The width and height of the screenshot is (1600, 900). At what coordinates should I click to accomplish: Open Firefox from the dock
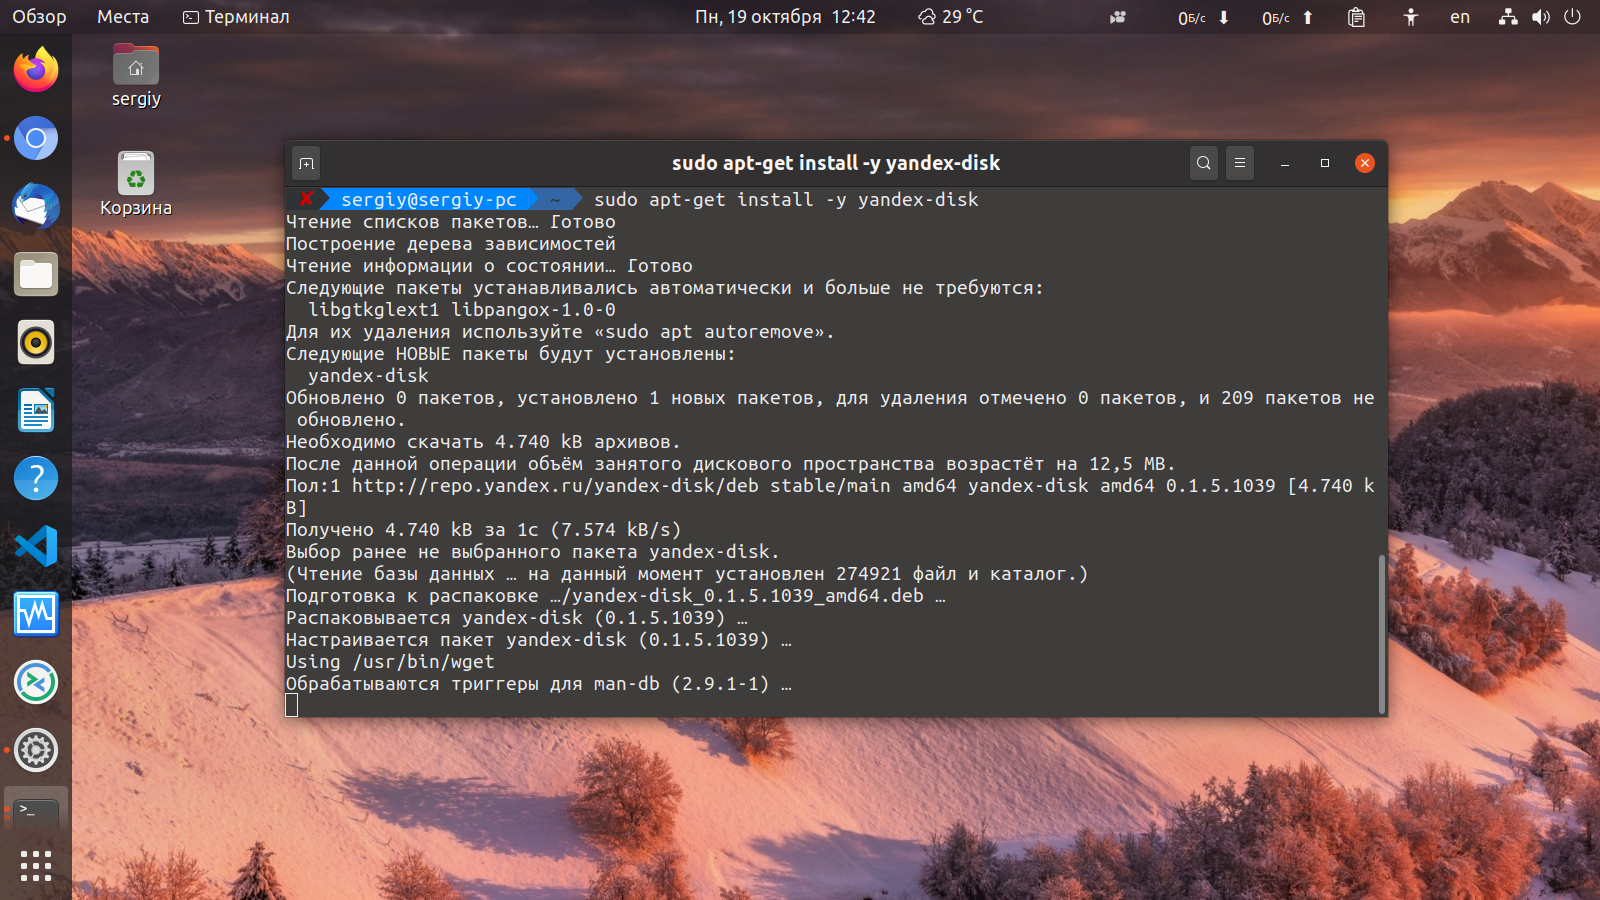point(36,70)
